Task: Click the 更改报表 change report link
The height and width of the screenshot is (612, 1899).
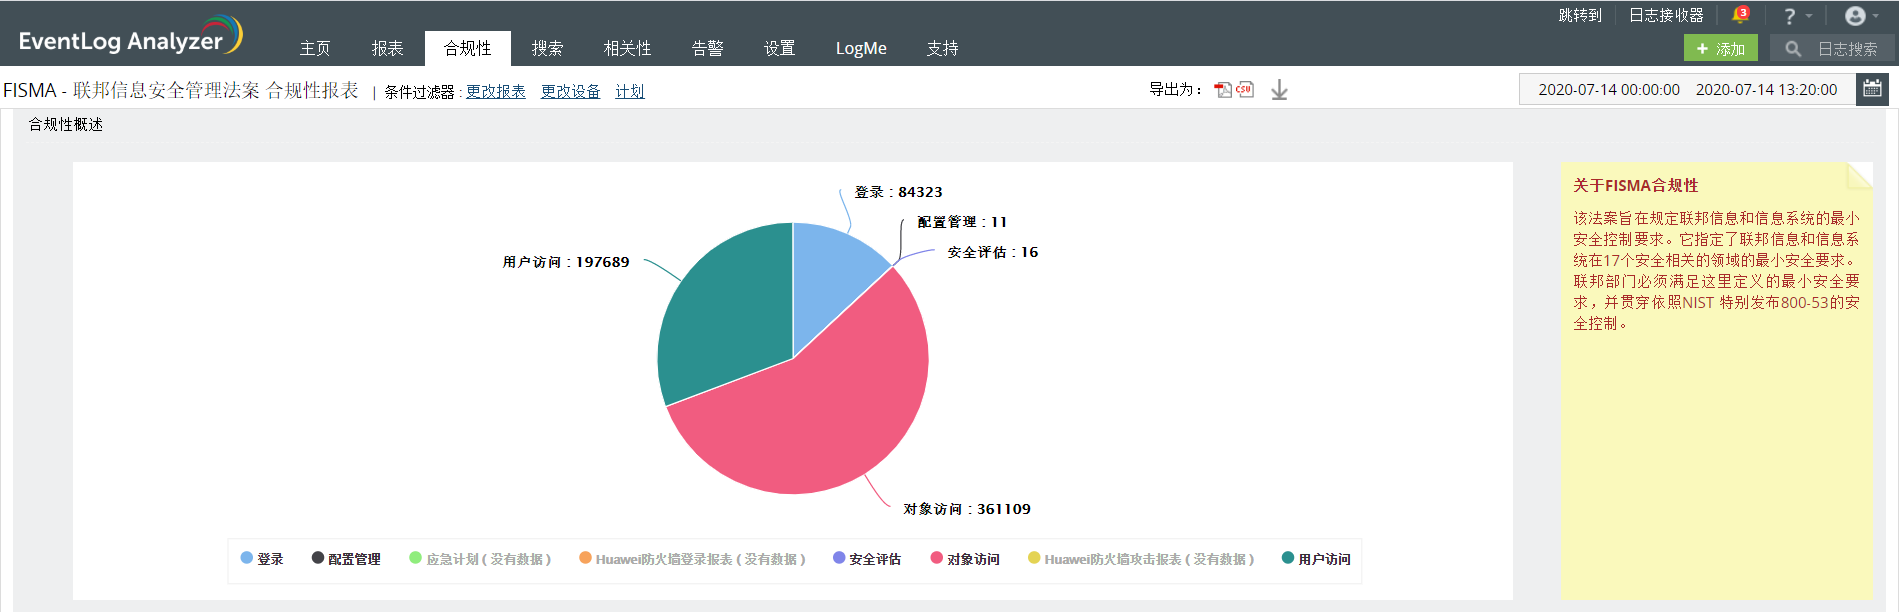Action: [496, 91]
